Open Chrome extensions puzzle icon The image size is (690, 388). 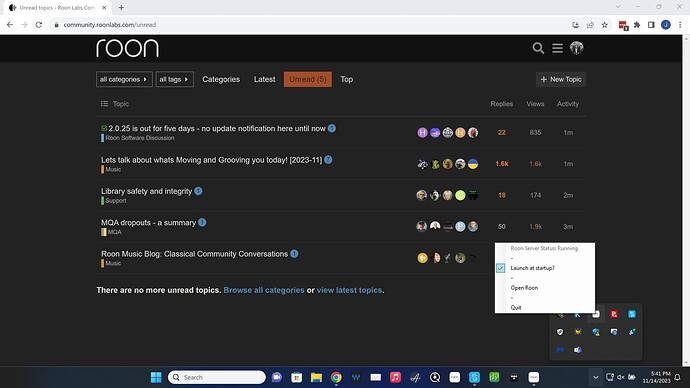click(x=637, y=25)
